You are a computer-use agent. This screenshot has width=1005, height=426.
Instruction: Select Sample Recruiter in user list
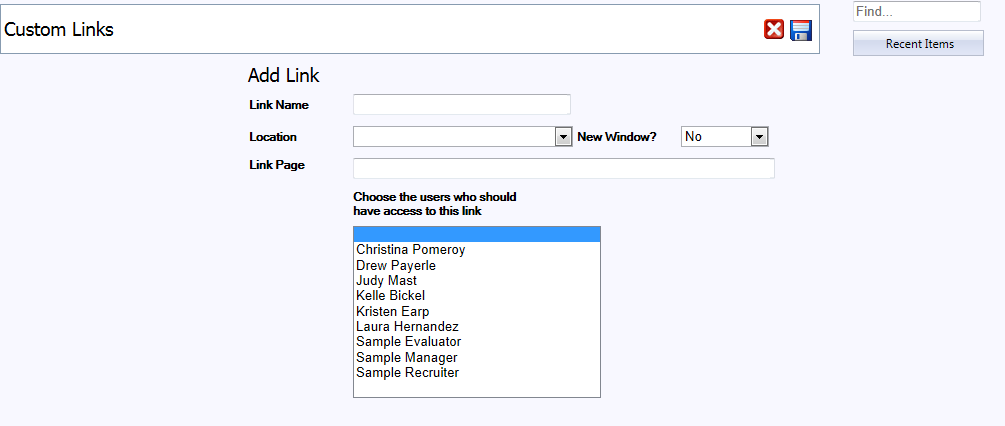pyautogui.click(x=408, y=373)
